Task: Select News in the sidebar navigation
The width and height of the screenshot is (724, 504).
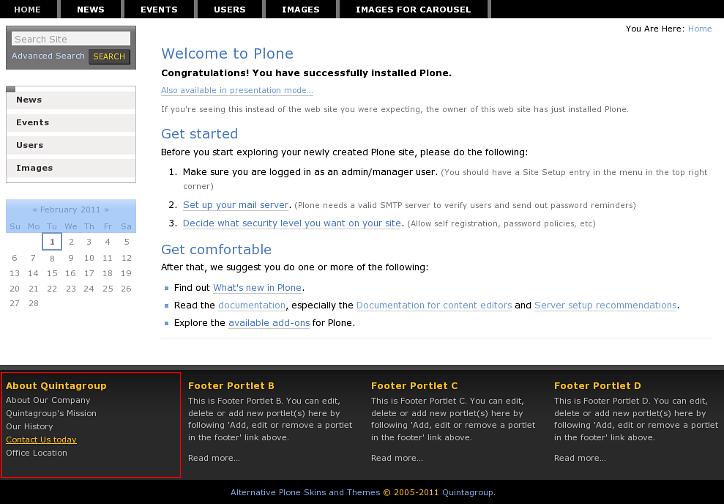Action: click(x=71, y=100)
